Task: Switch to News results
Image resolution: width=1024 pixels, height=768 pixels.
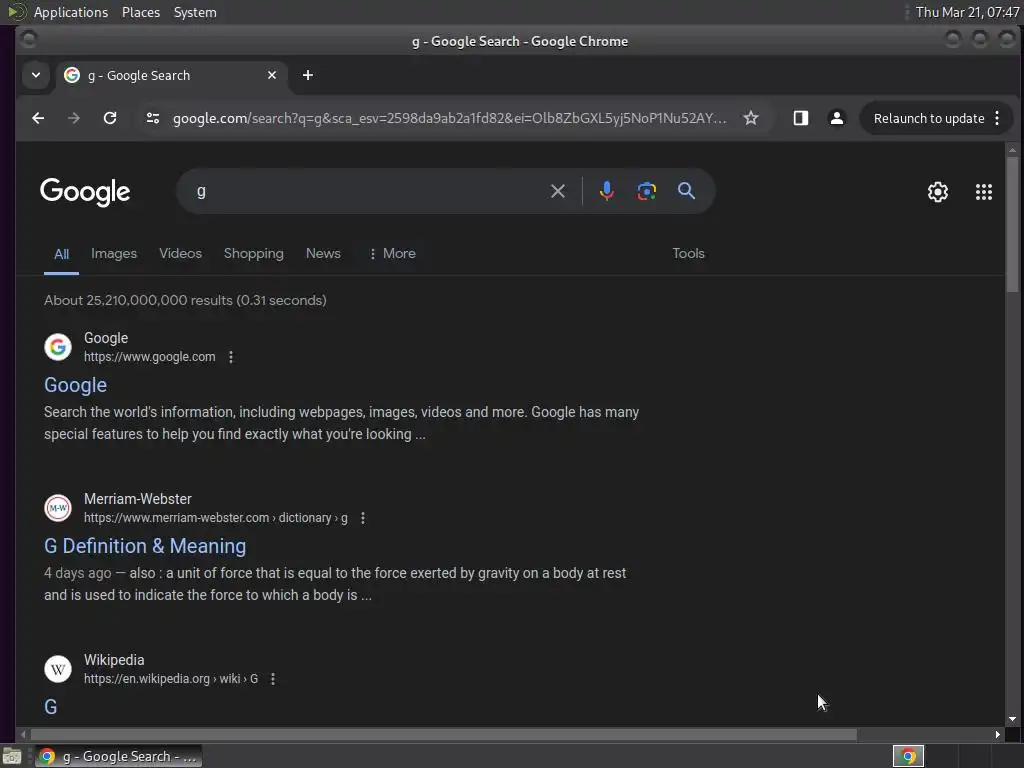Action: click(x=323, y=253)
